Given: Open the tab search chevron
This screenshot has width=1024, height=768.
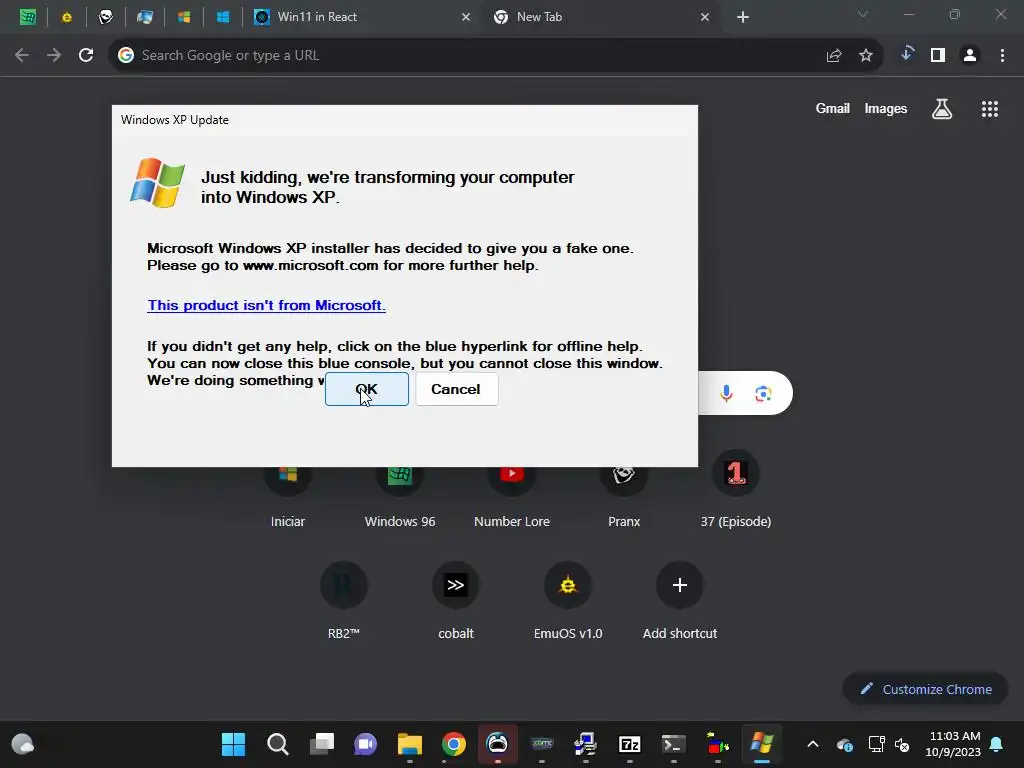Looking at the screenshot, I should [863, 14].
